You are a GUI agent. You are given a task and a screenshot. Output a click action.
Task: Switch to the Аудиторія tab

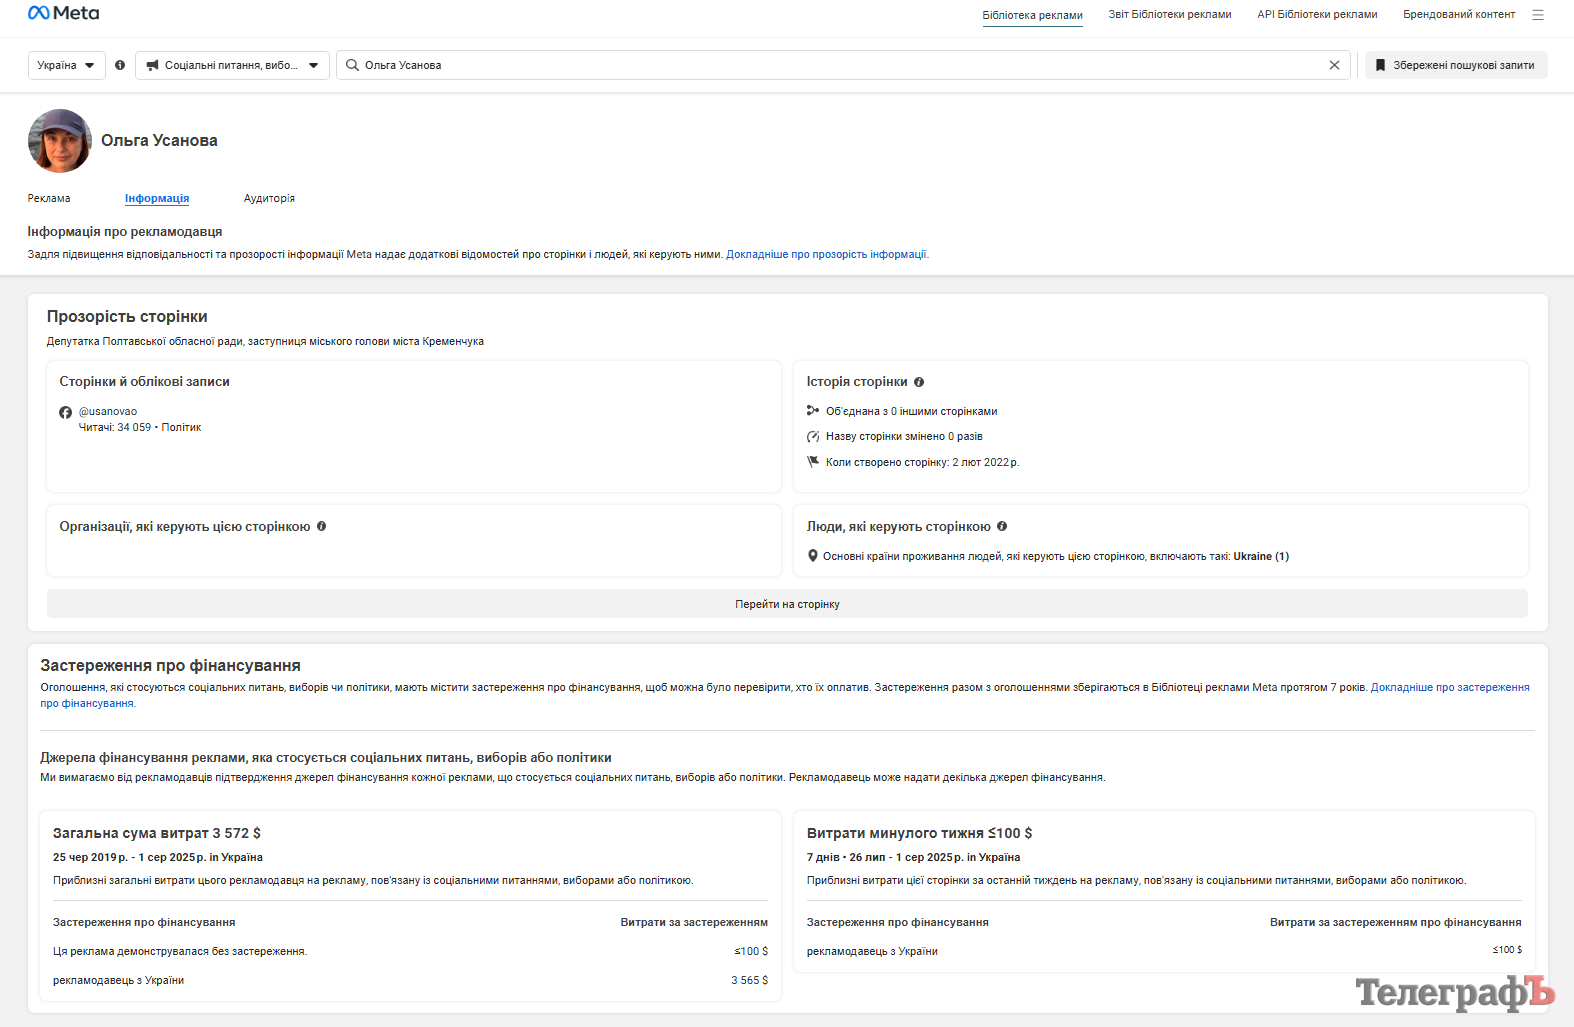pos(269,198)
